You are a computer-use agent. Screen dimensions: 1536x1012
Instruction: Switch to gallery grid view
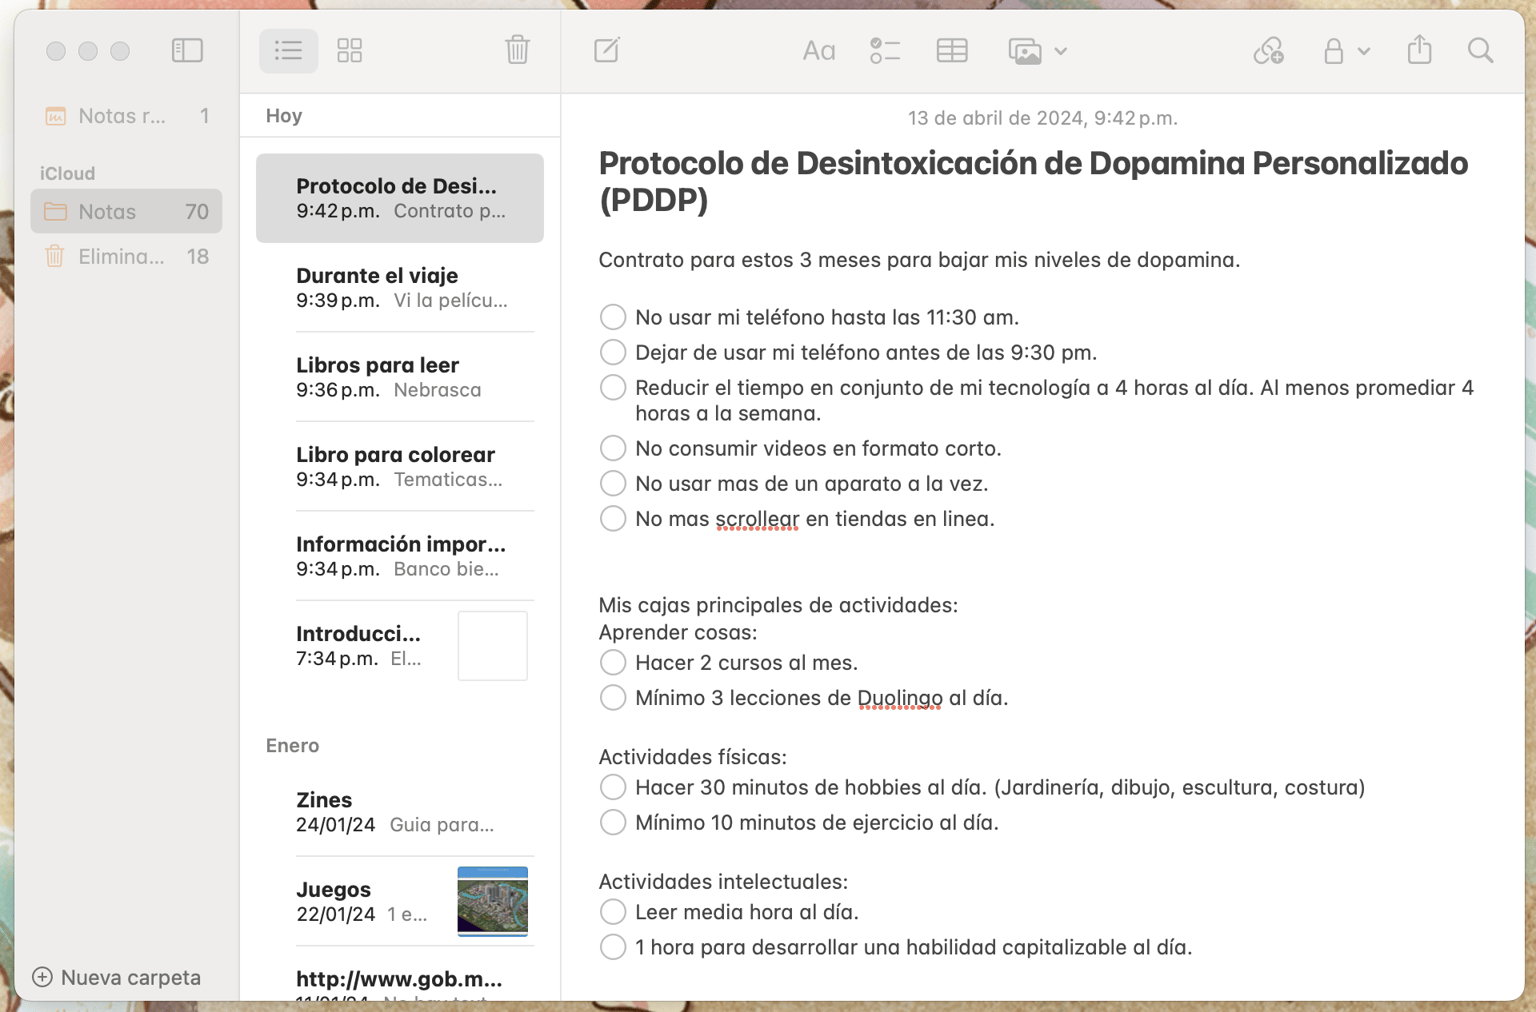tap(350, 50)
